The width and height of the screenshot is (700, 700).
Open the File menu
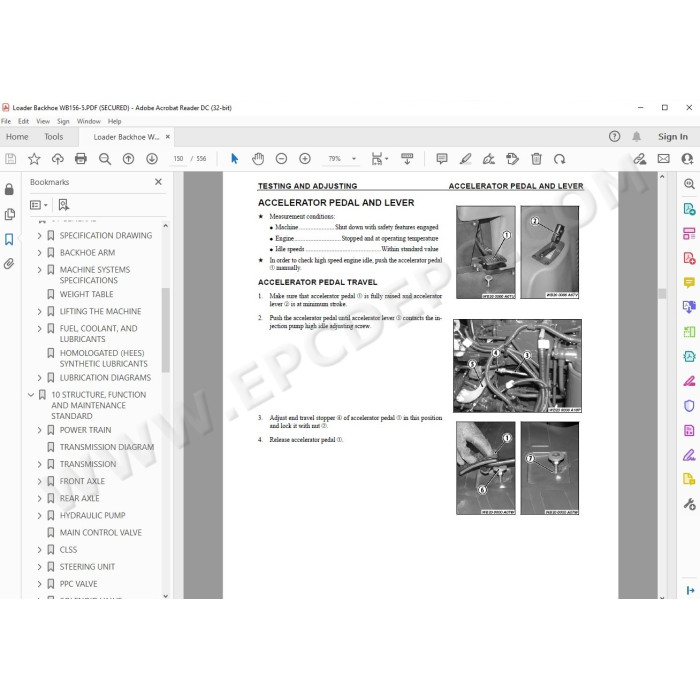tap(6, 121)
